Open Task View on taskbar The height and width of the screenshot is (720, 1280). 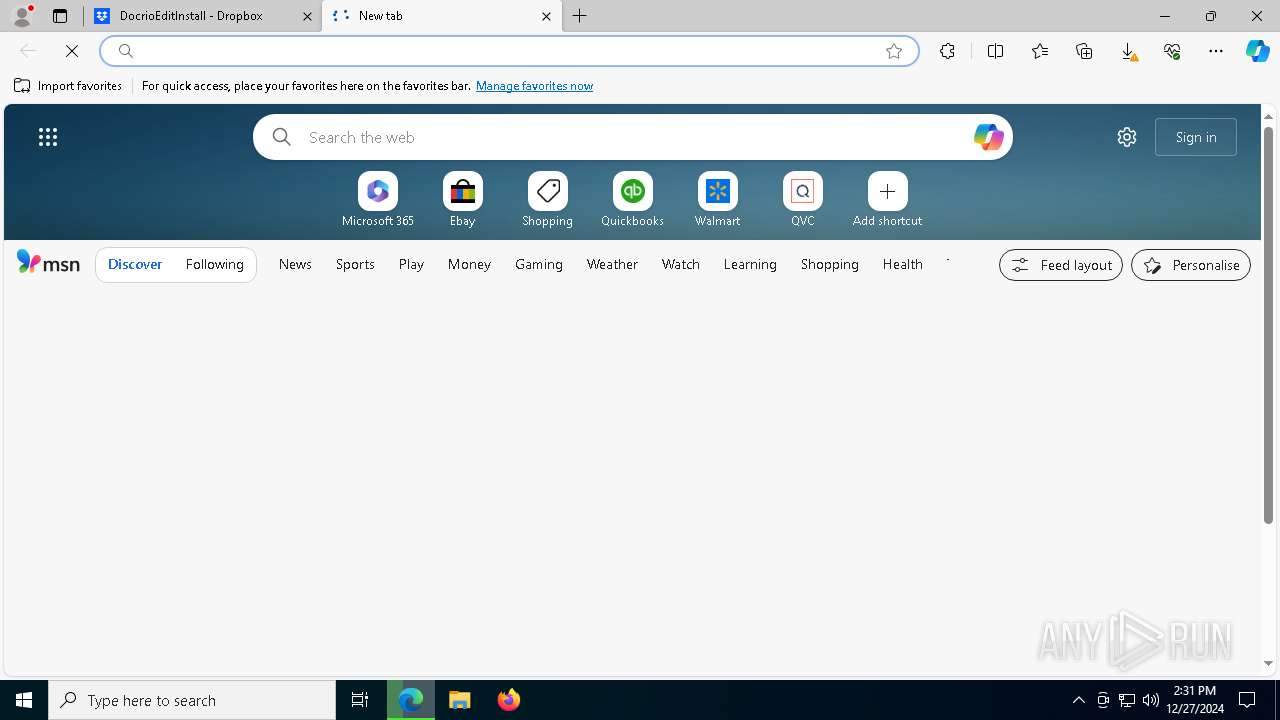pyautogui.click(x=360, y=700)
